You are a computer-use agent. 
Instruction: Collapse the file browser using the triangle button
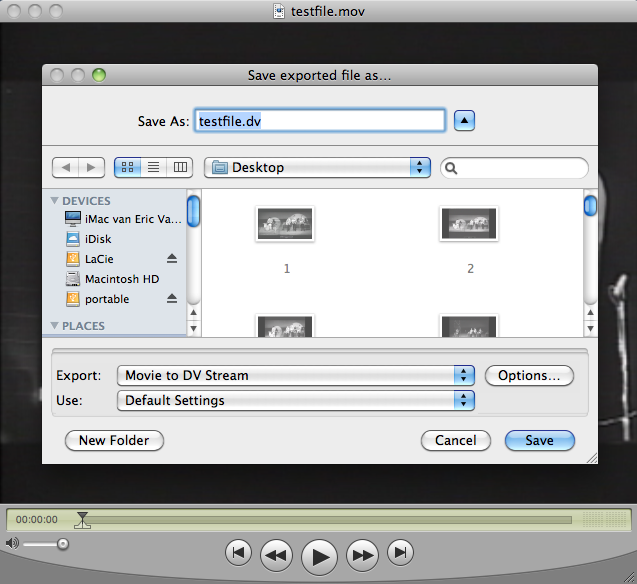click(464, 121)
